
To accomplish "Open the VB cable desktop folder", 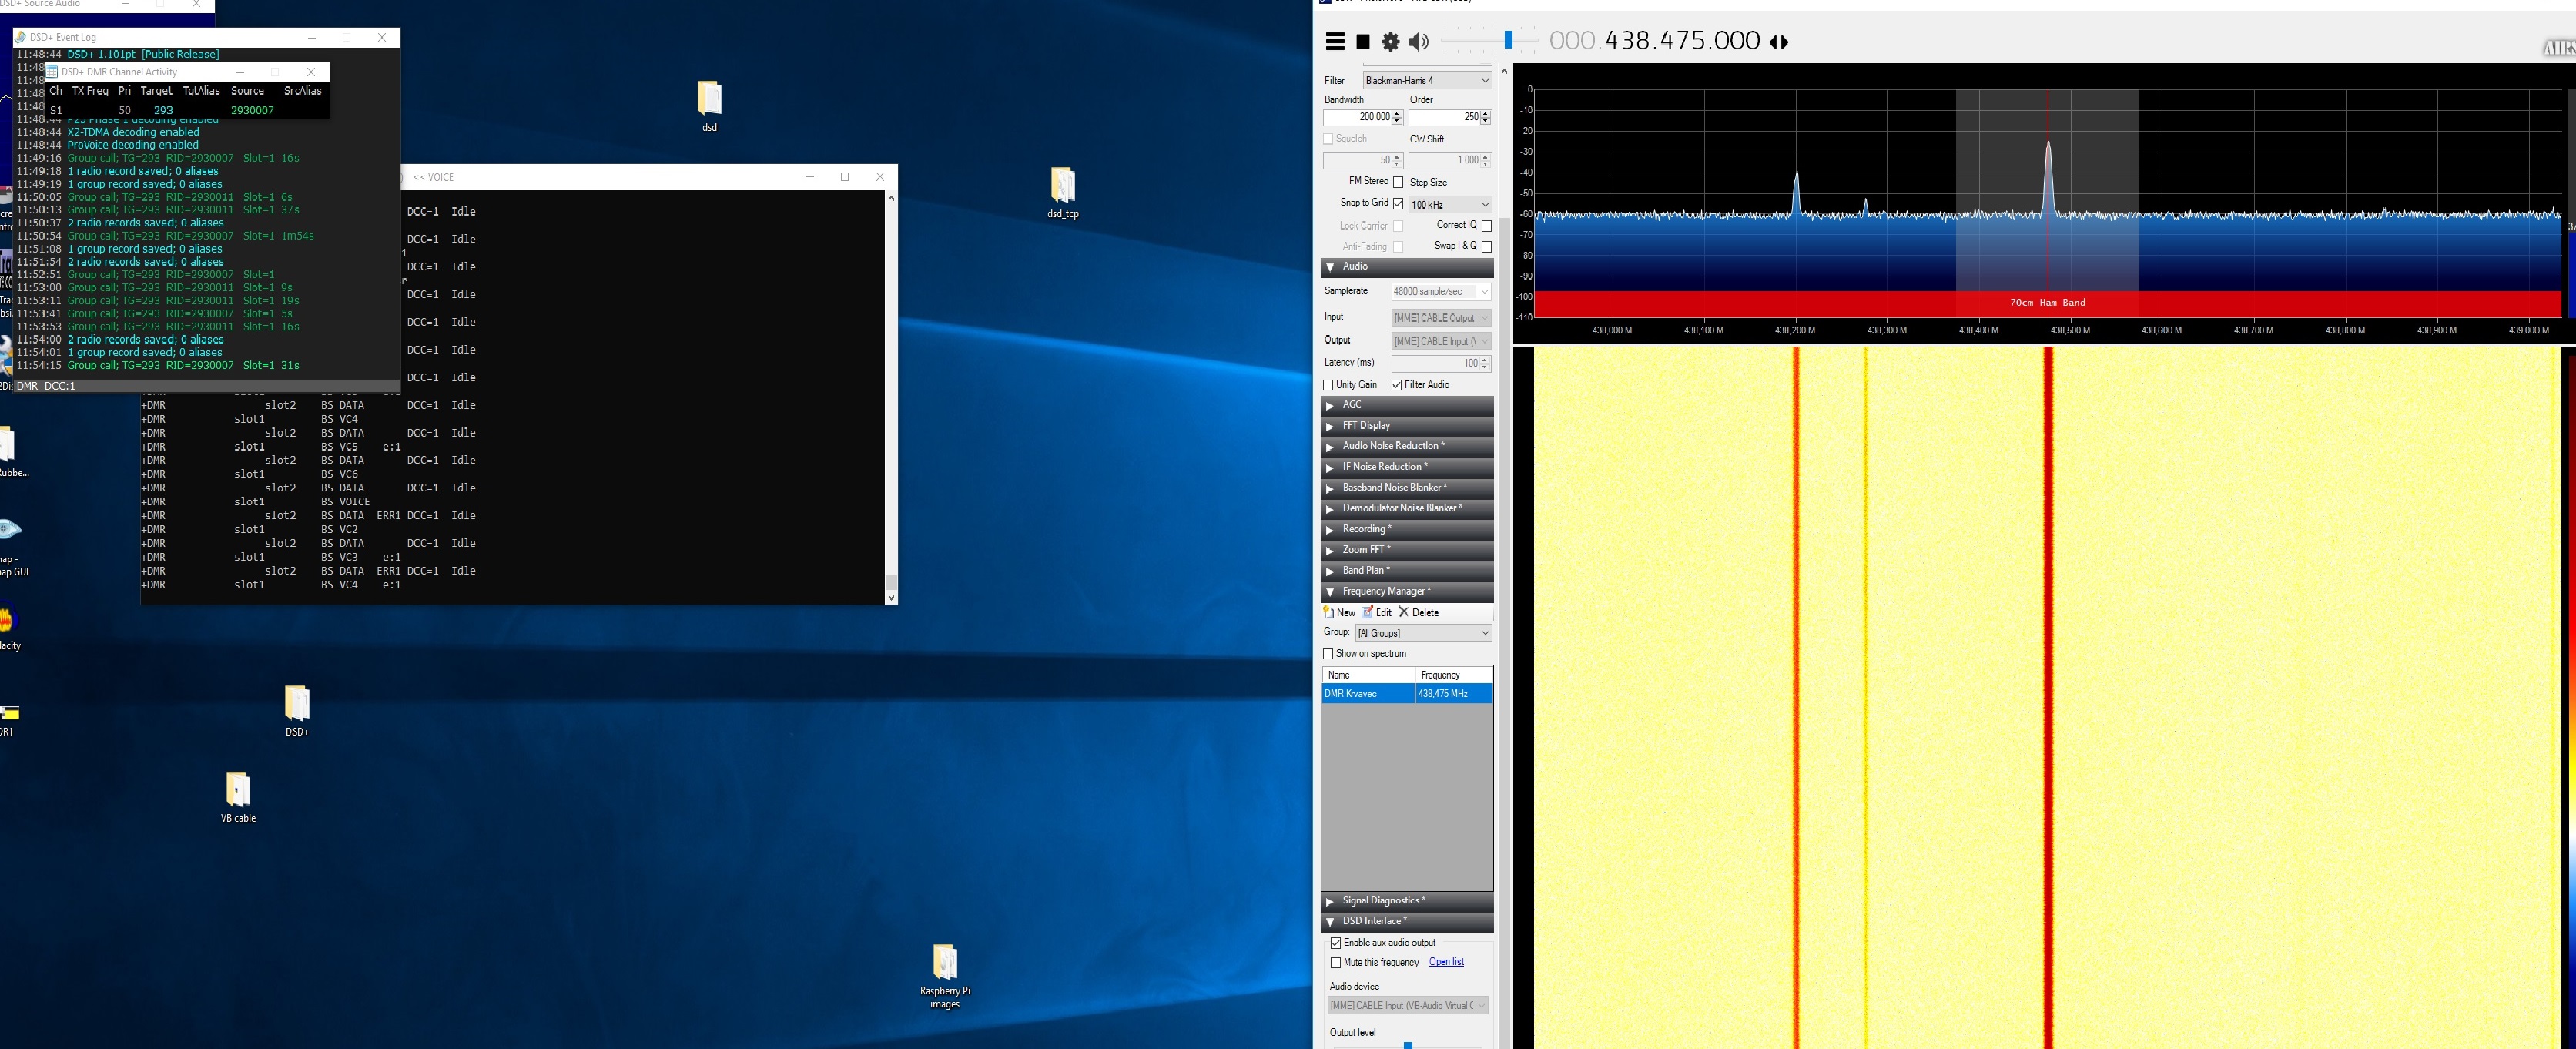I will [x=238, y=791].
